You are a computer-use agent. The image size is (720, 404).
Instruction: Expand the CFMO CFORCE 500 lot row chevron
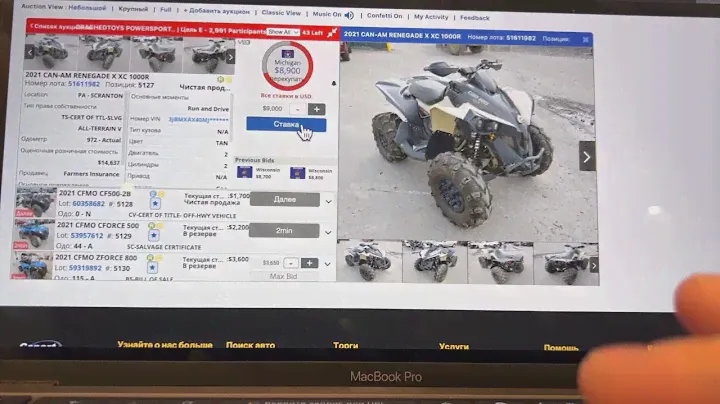328,232
